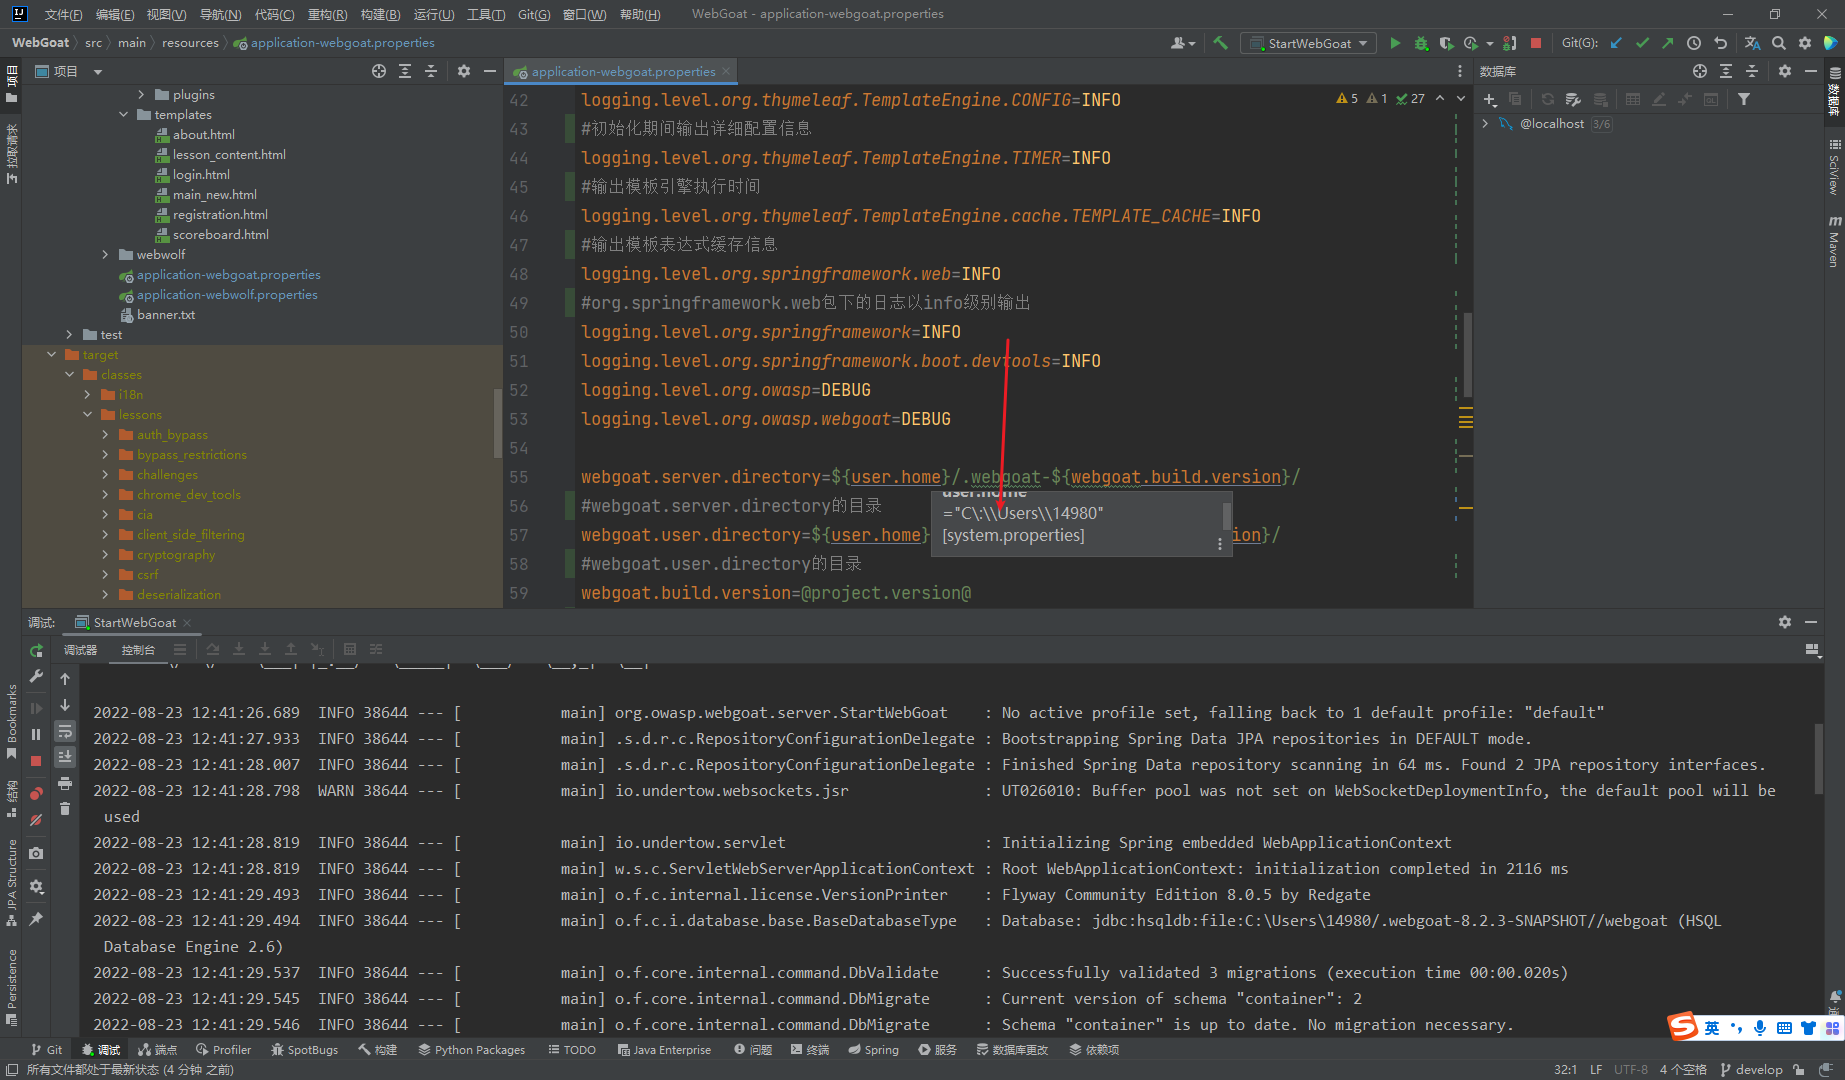1845x1080 pixels.
Task: Pin the debug tab
Action: [36, 919]
